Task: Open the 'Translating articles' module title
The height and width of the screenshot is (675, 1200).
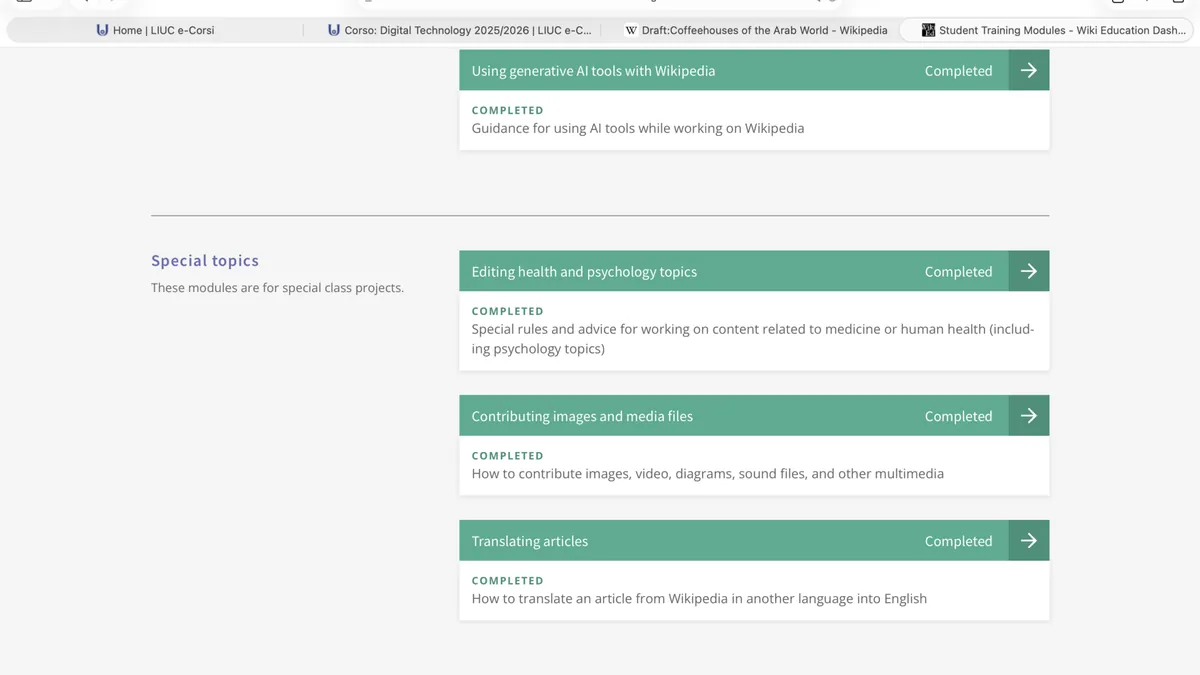Action: 530,542
